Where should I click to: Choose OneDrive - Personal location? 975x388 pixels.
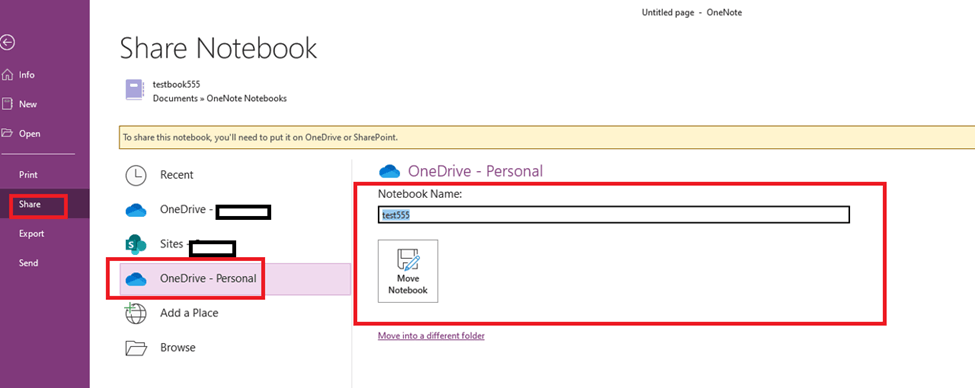pos(235,279)
